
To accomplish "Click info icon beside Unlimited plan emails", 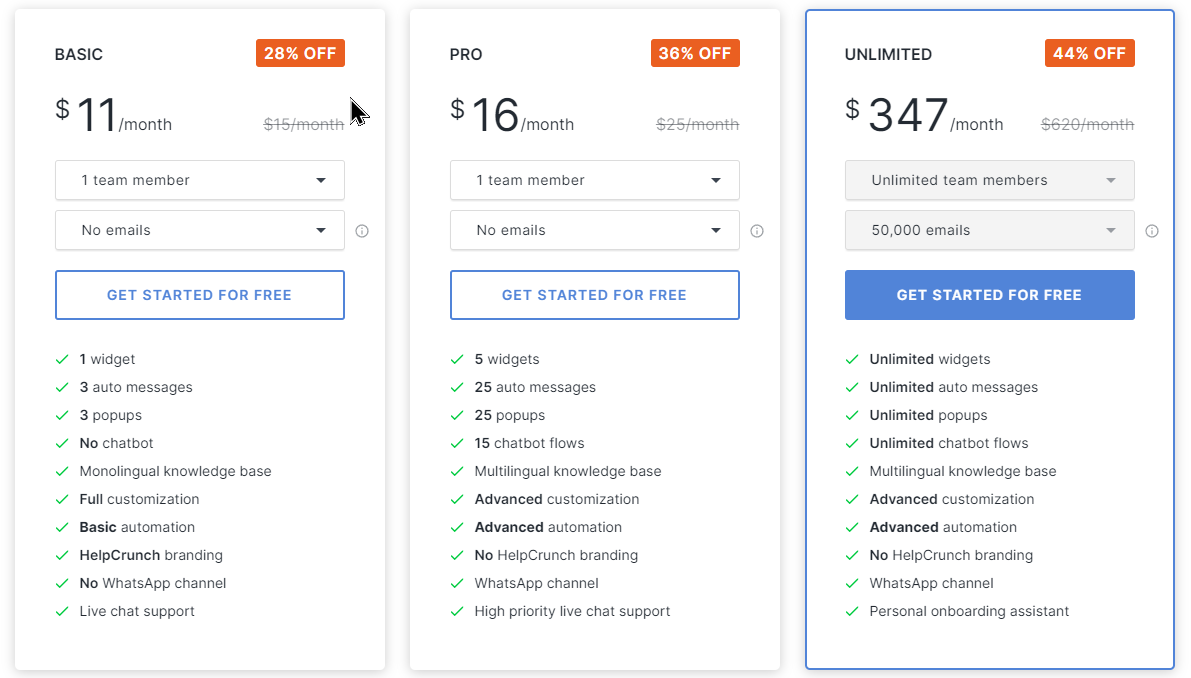I will pyautogui.click(x=1152, y=231).
